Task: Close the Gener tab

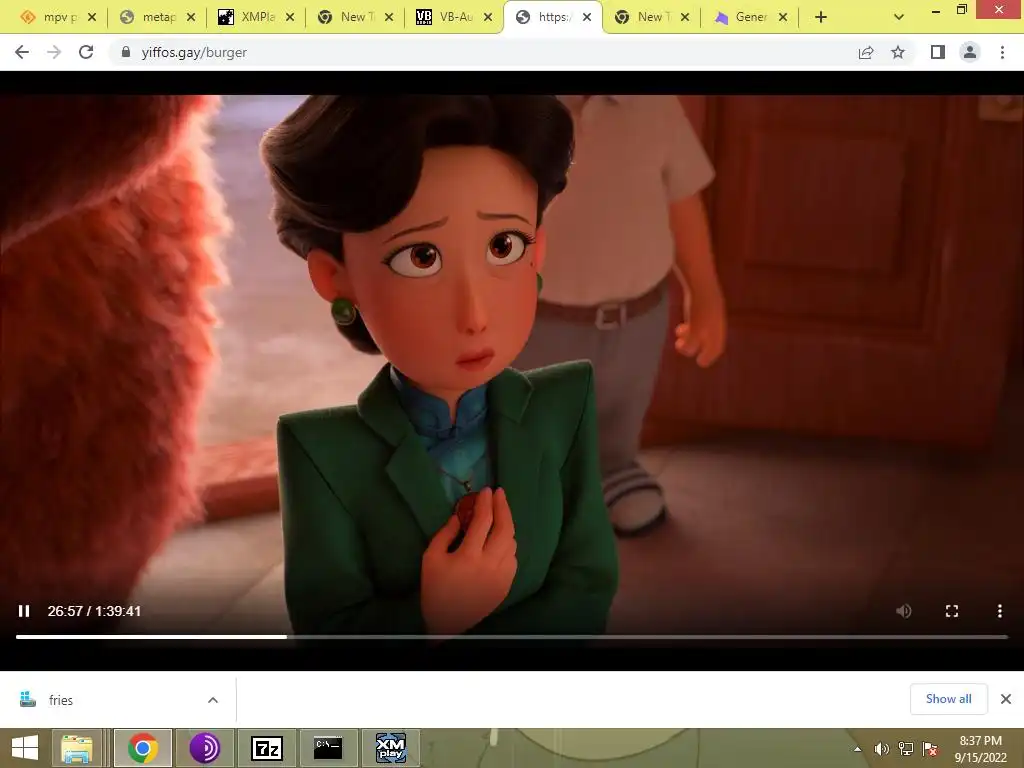Action: pyautogui.click(x=783, y=18)
